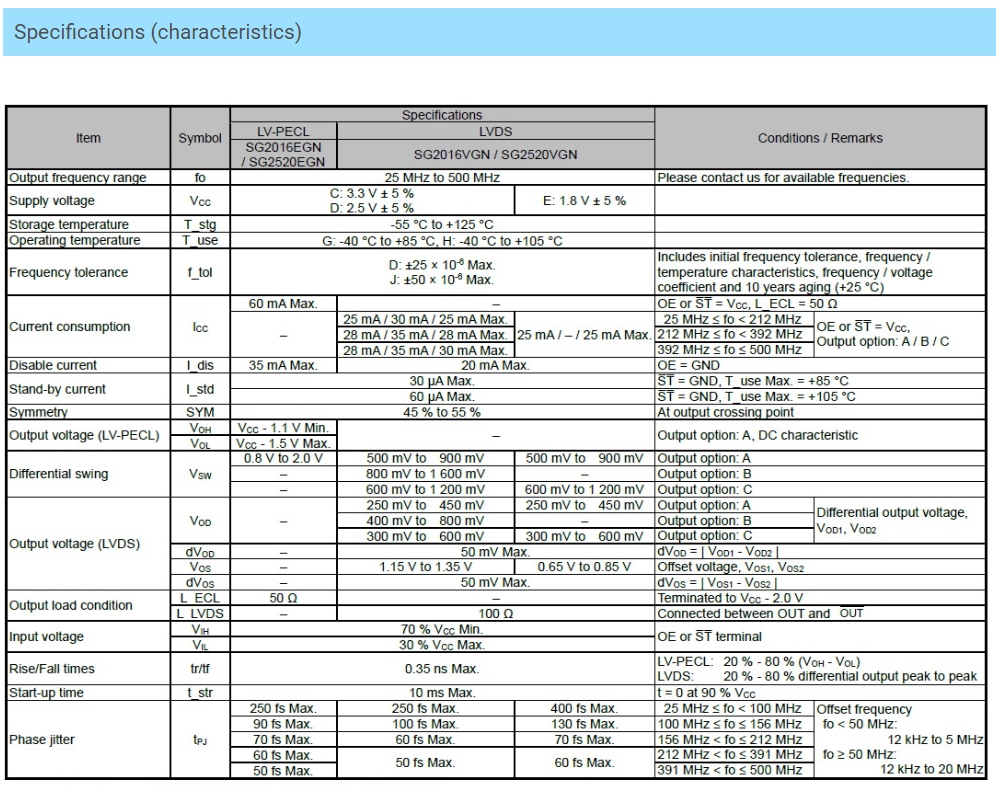This screenshot has height=785, width=996.
Task: Click the '50 Ω' cell
Action: 283,598
